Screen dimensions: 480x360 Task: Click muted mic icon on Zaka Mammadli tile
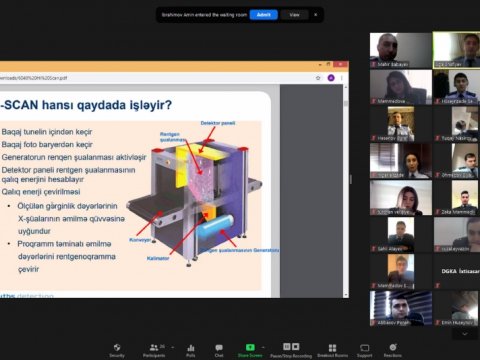(437, 212)
